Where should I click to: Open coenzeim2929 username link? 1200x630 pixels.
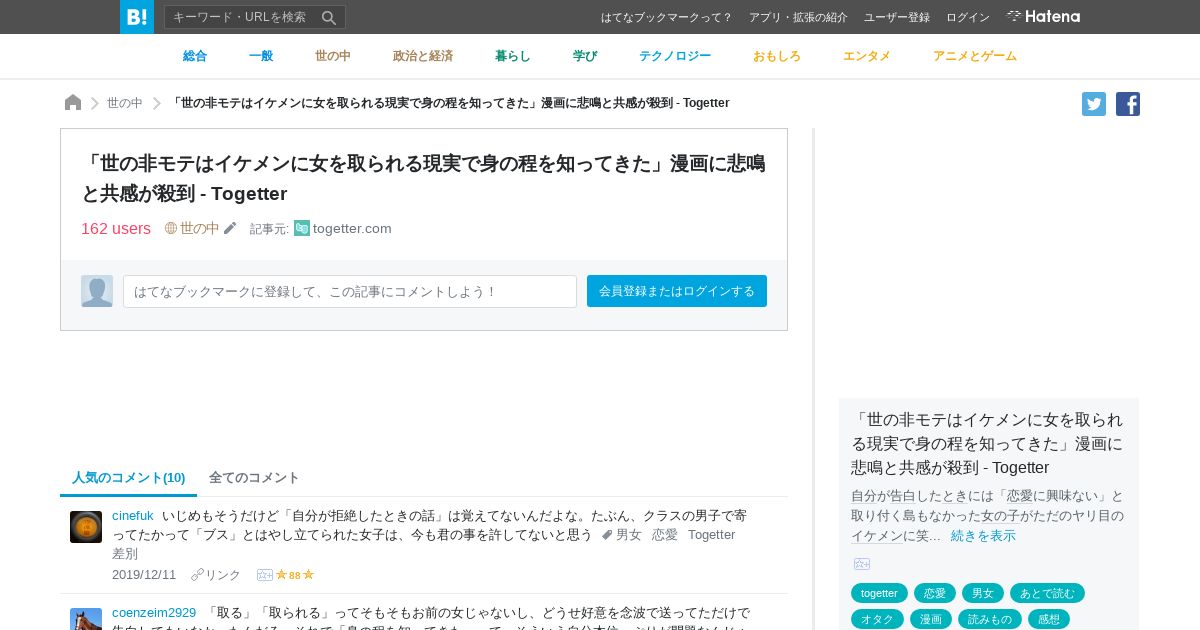[x=154, y=612]
